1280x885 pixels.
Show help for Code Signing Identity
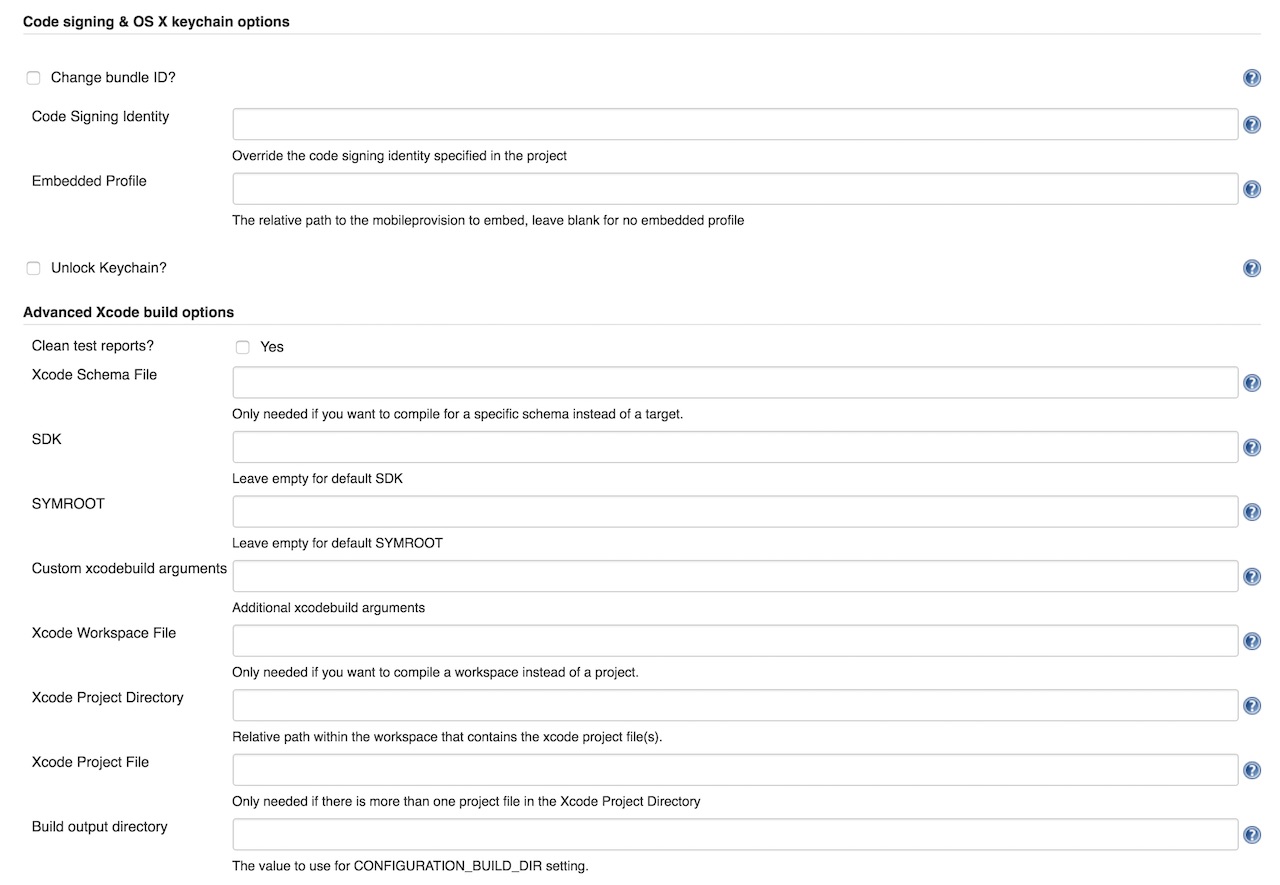coord(1251,125)
